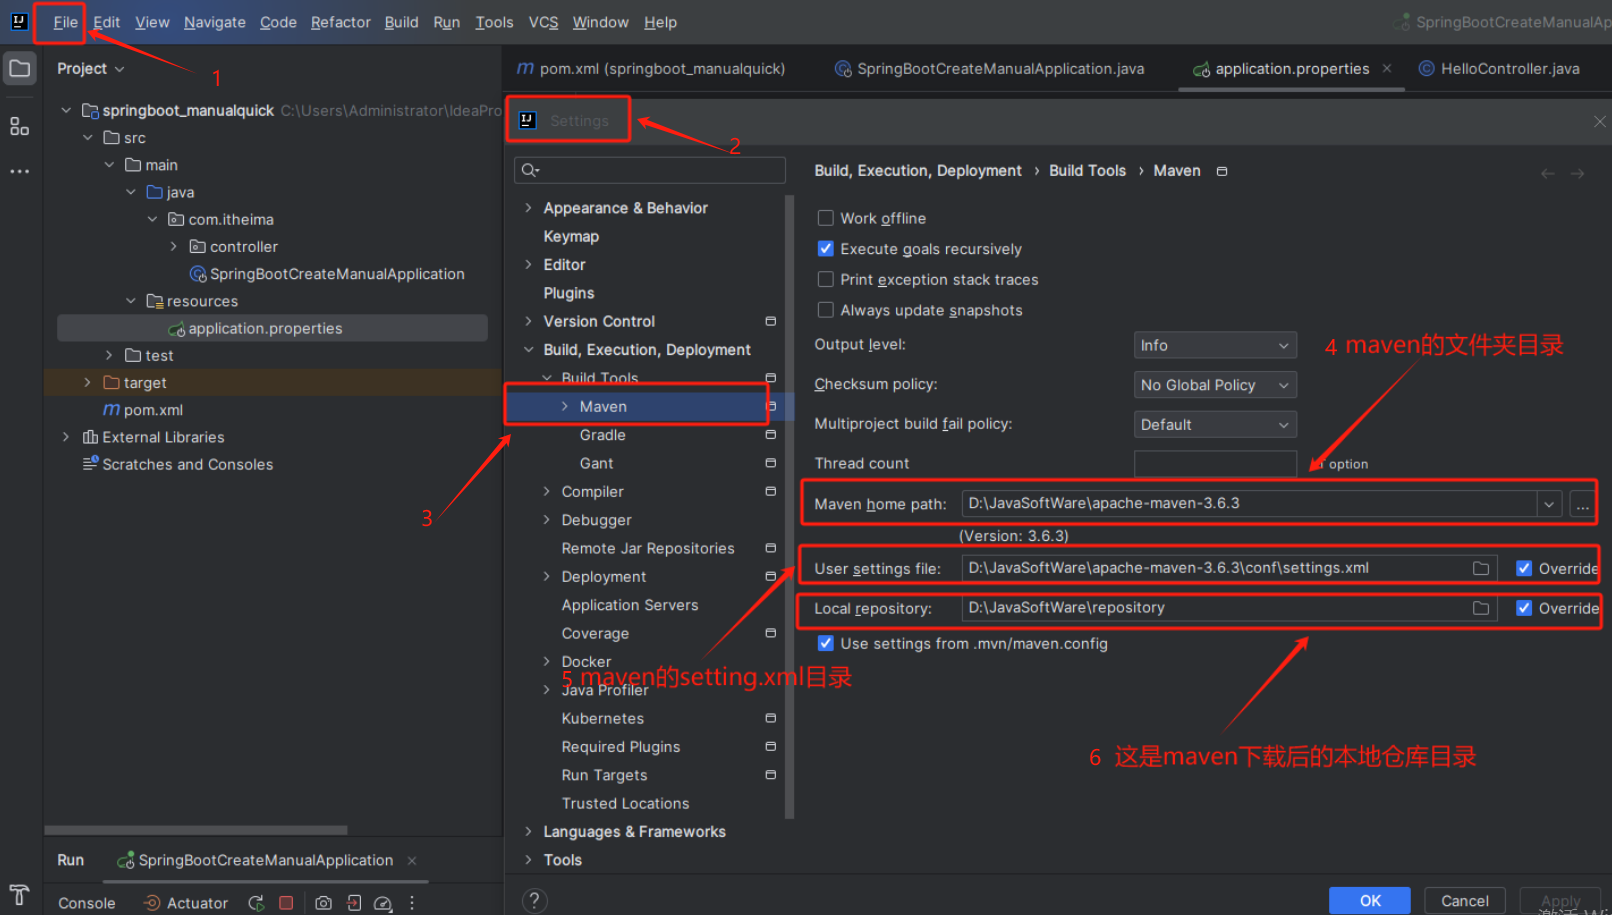Click project-level icon beside Version Control

tap(770, 321)
